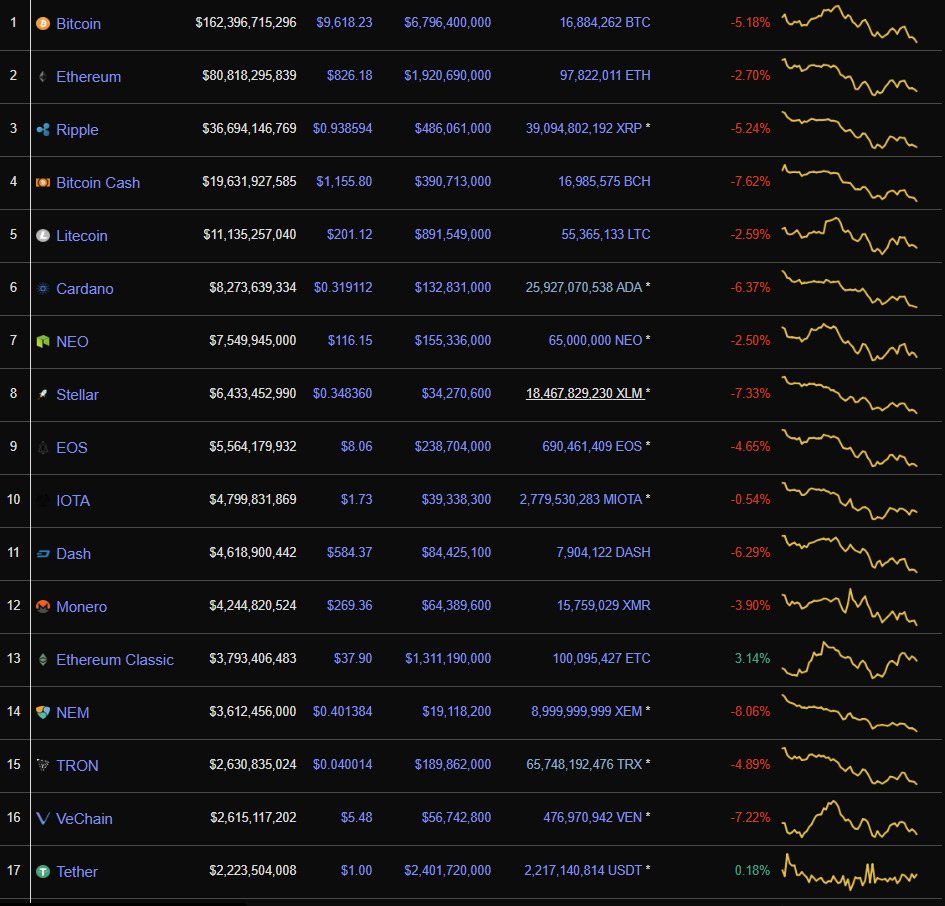
Task: Open the Dash name link
Action: click(x=74, y=554)
